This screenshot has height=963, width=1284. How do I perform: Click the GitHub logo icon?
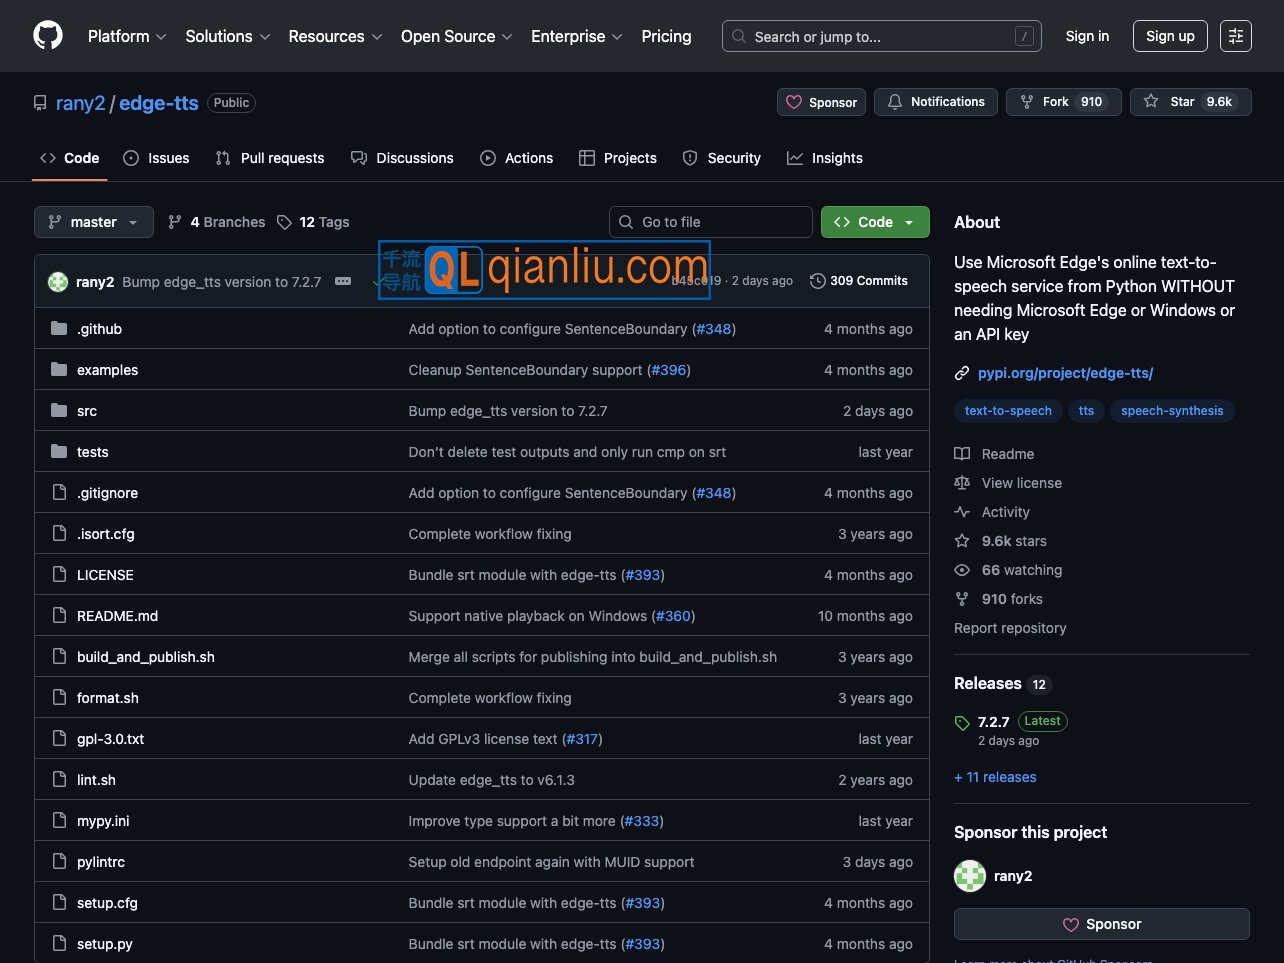(48, 36)
